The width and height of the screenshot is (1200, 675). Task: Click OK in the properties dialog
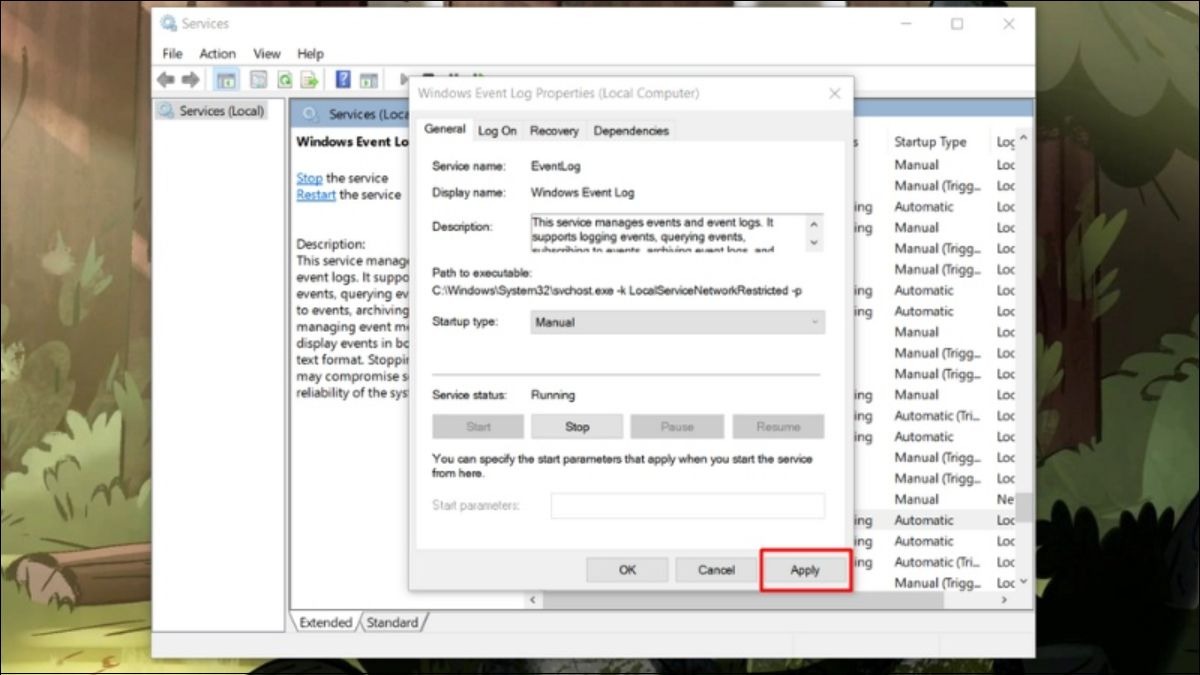coord(627,570)
